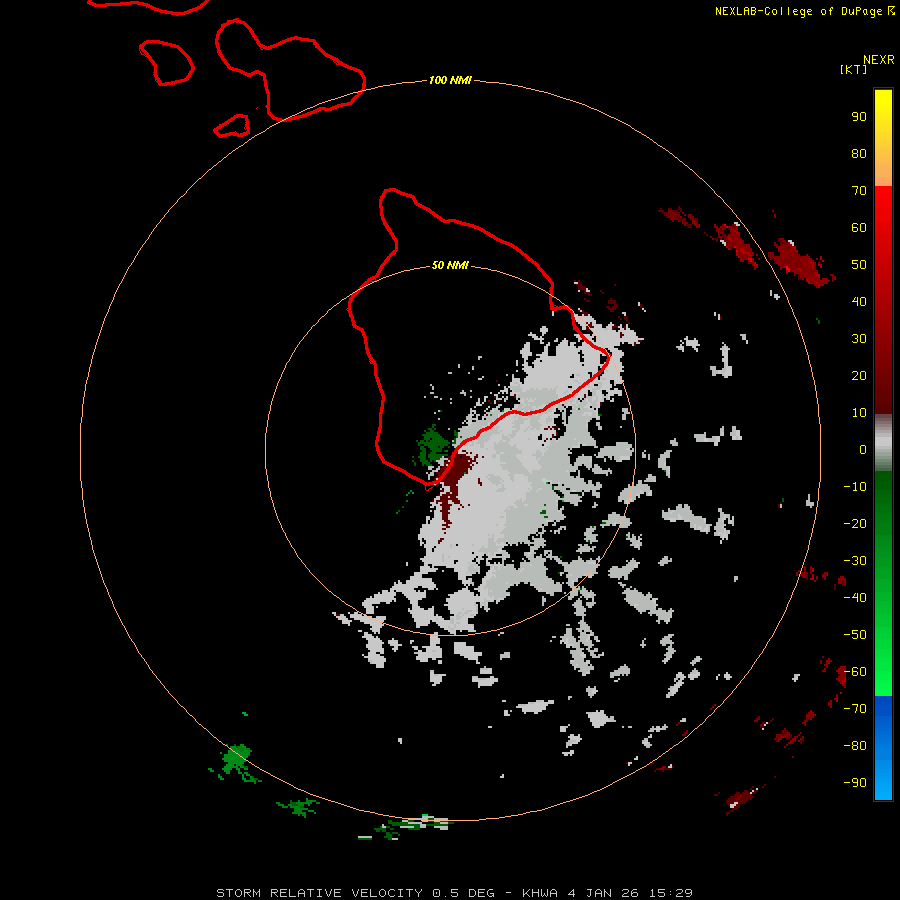Click the -90 value on the velocity scale

point(855,782)
